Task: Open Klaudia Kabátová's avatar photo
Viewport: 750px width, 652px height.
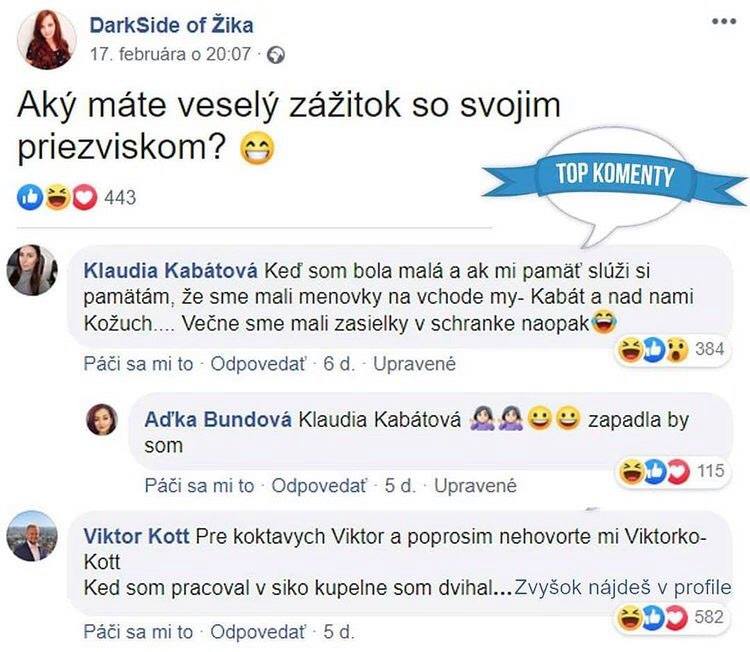Action: 32,270
